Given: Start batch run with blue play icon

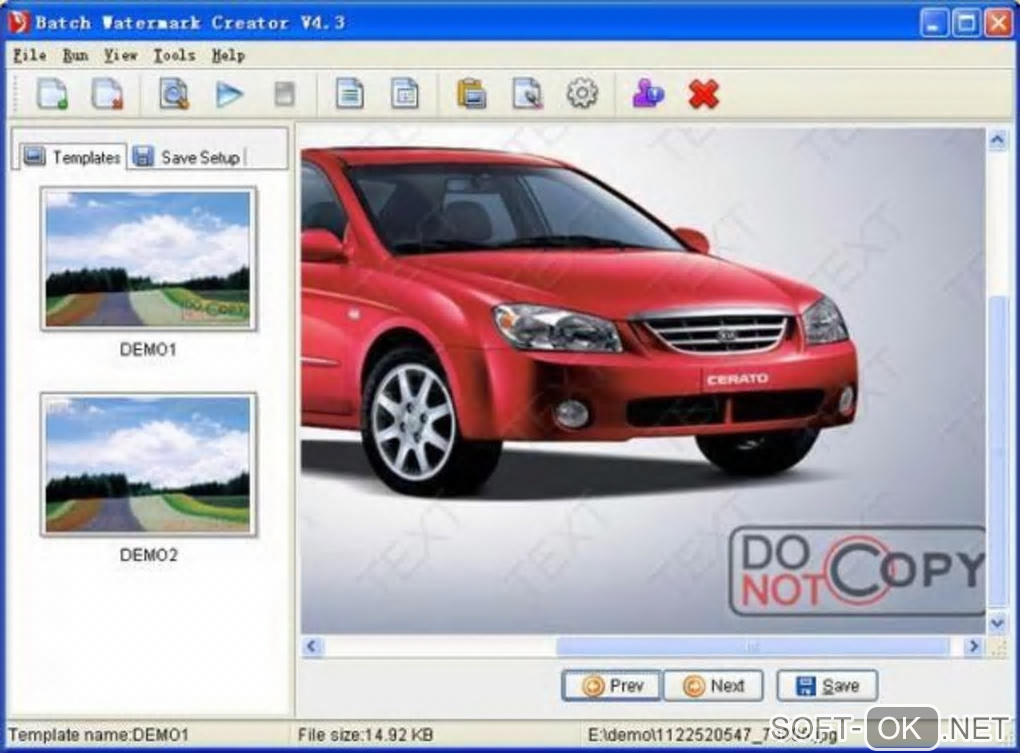Looking at the screenshot, I should (229, 95).
